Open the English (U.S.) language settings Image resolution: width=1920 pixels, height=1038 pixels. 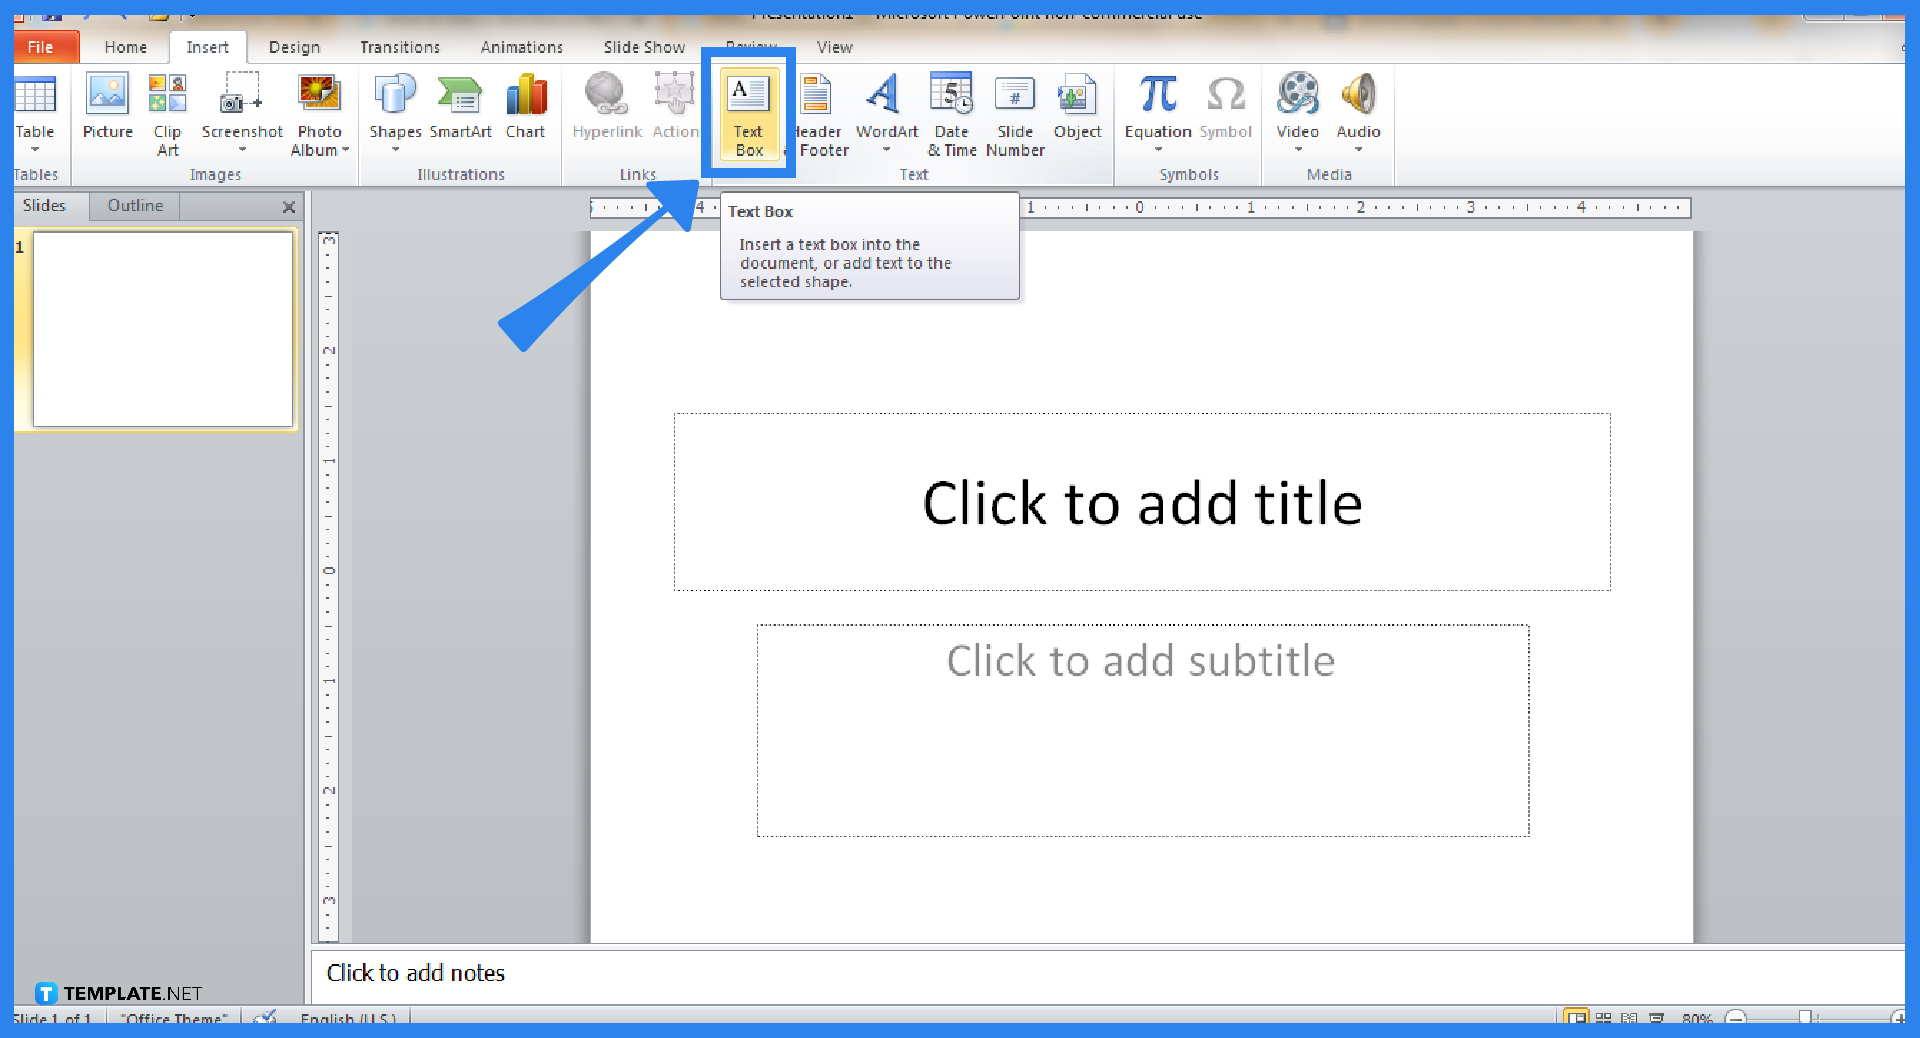[348, 1018]
